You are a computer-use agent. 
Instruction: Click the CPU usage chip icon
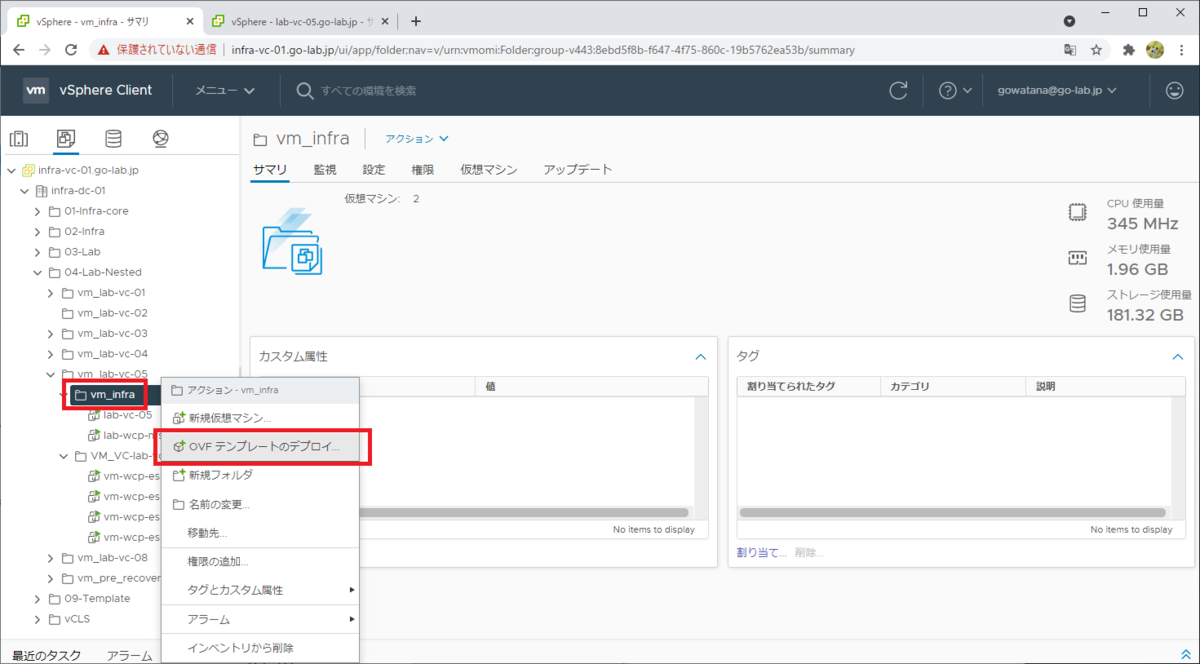[x=1077, y=212]
